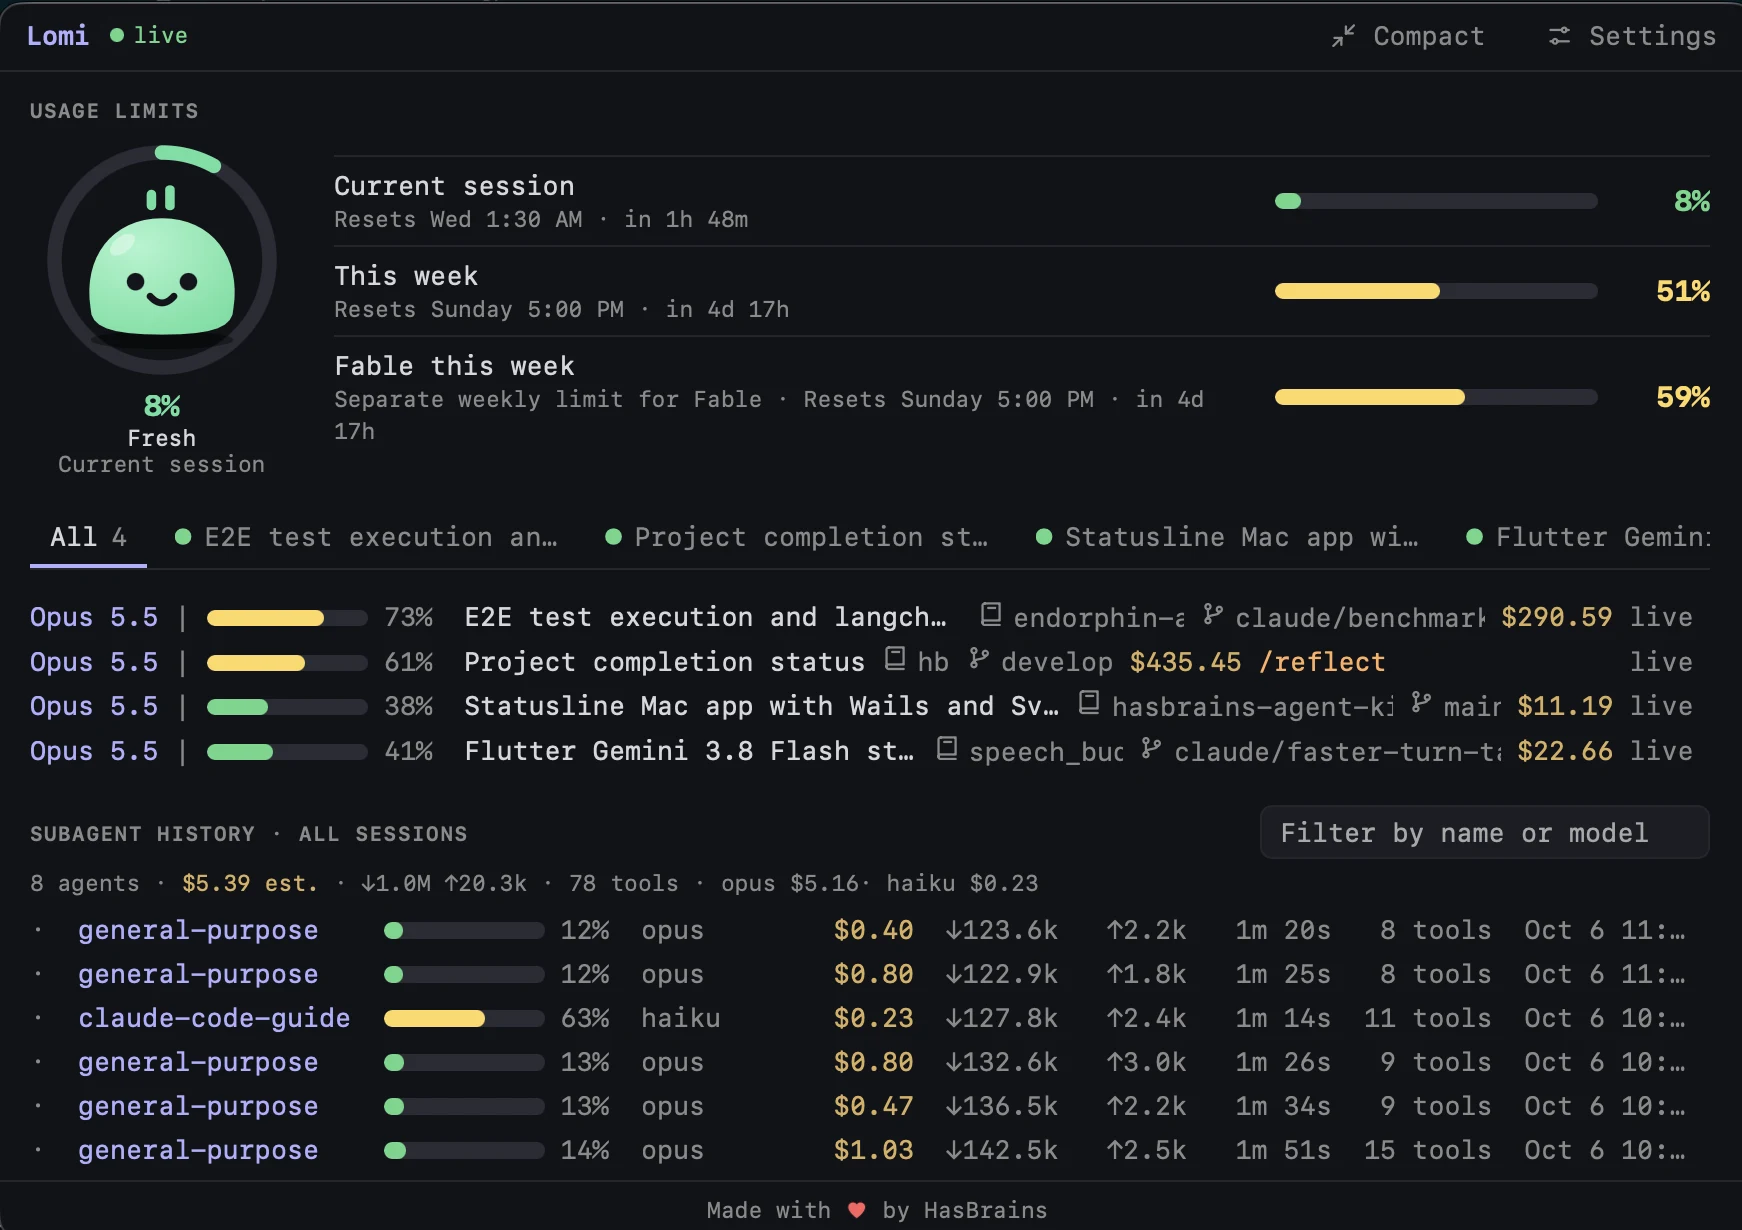
Task: Click the green dot on Flutter Gemini tab
Action: coord(1474,537)
